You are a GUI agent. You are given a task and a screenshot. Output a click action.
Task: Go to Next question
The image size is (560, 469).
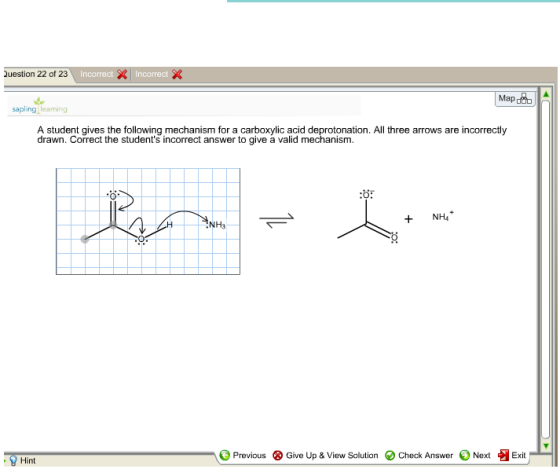tap(475, 455)
